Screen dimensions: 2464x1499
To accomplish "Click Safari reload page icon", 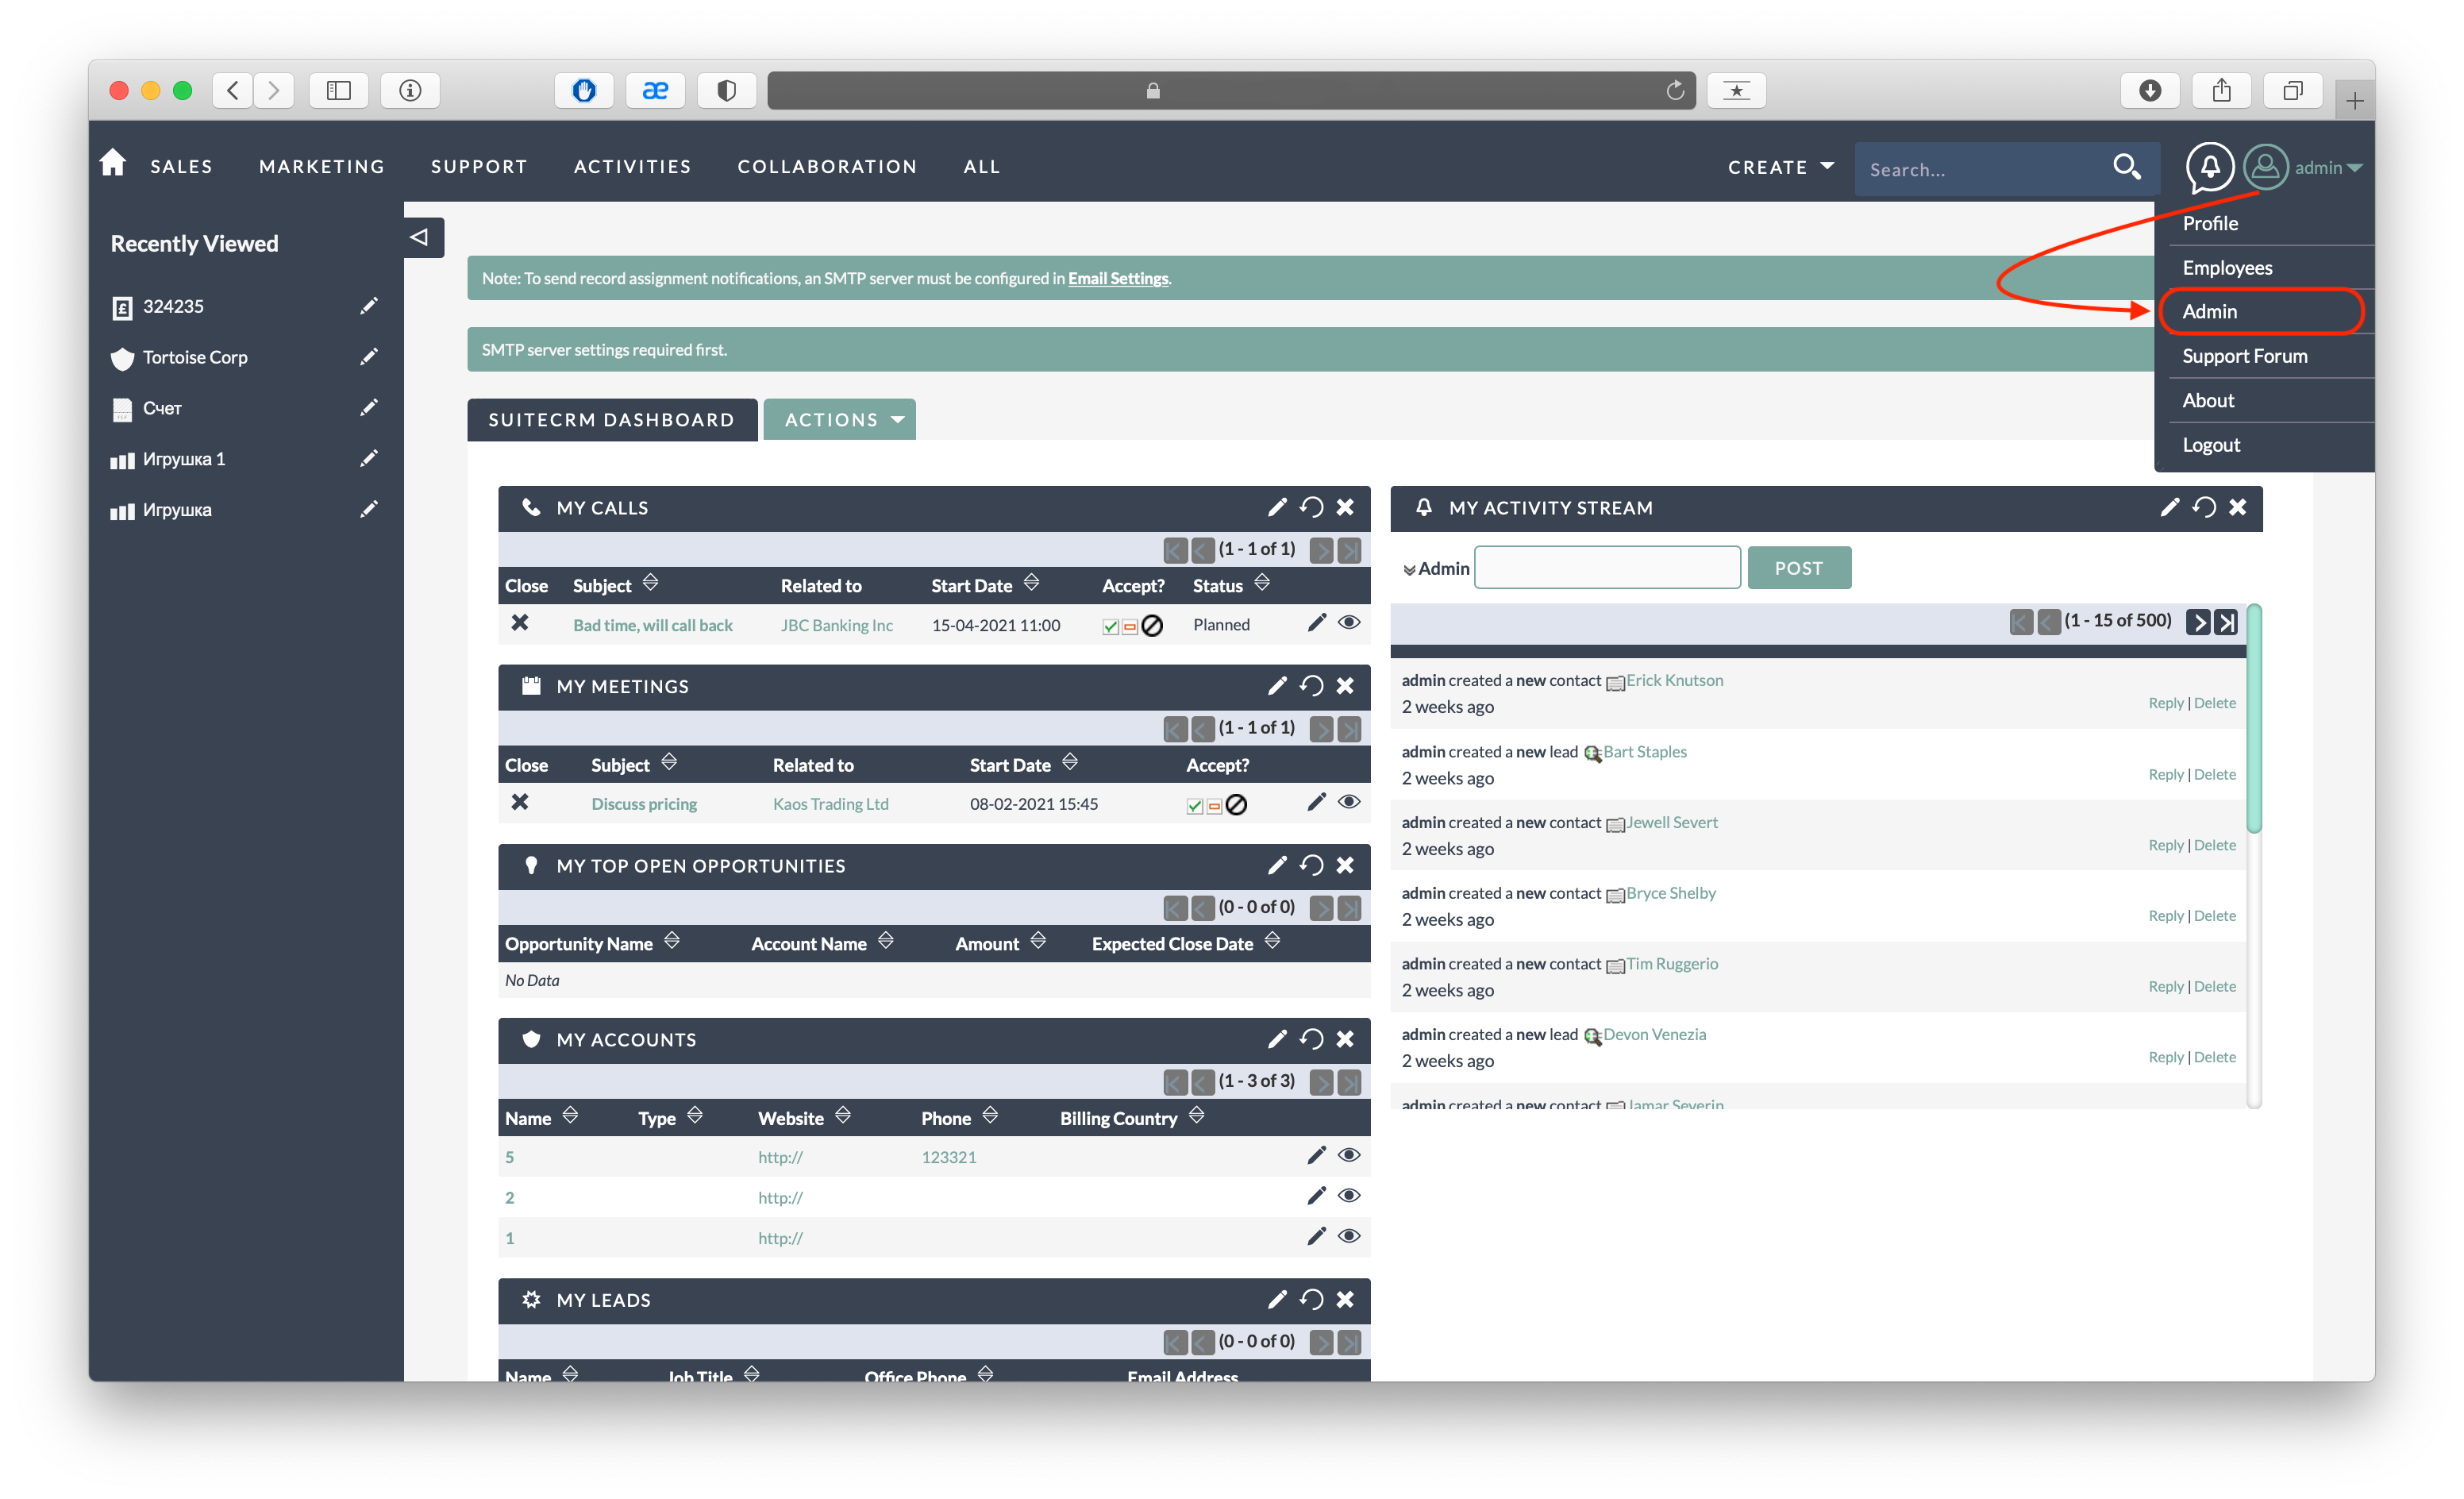I will click(x=1675, y=90).
